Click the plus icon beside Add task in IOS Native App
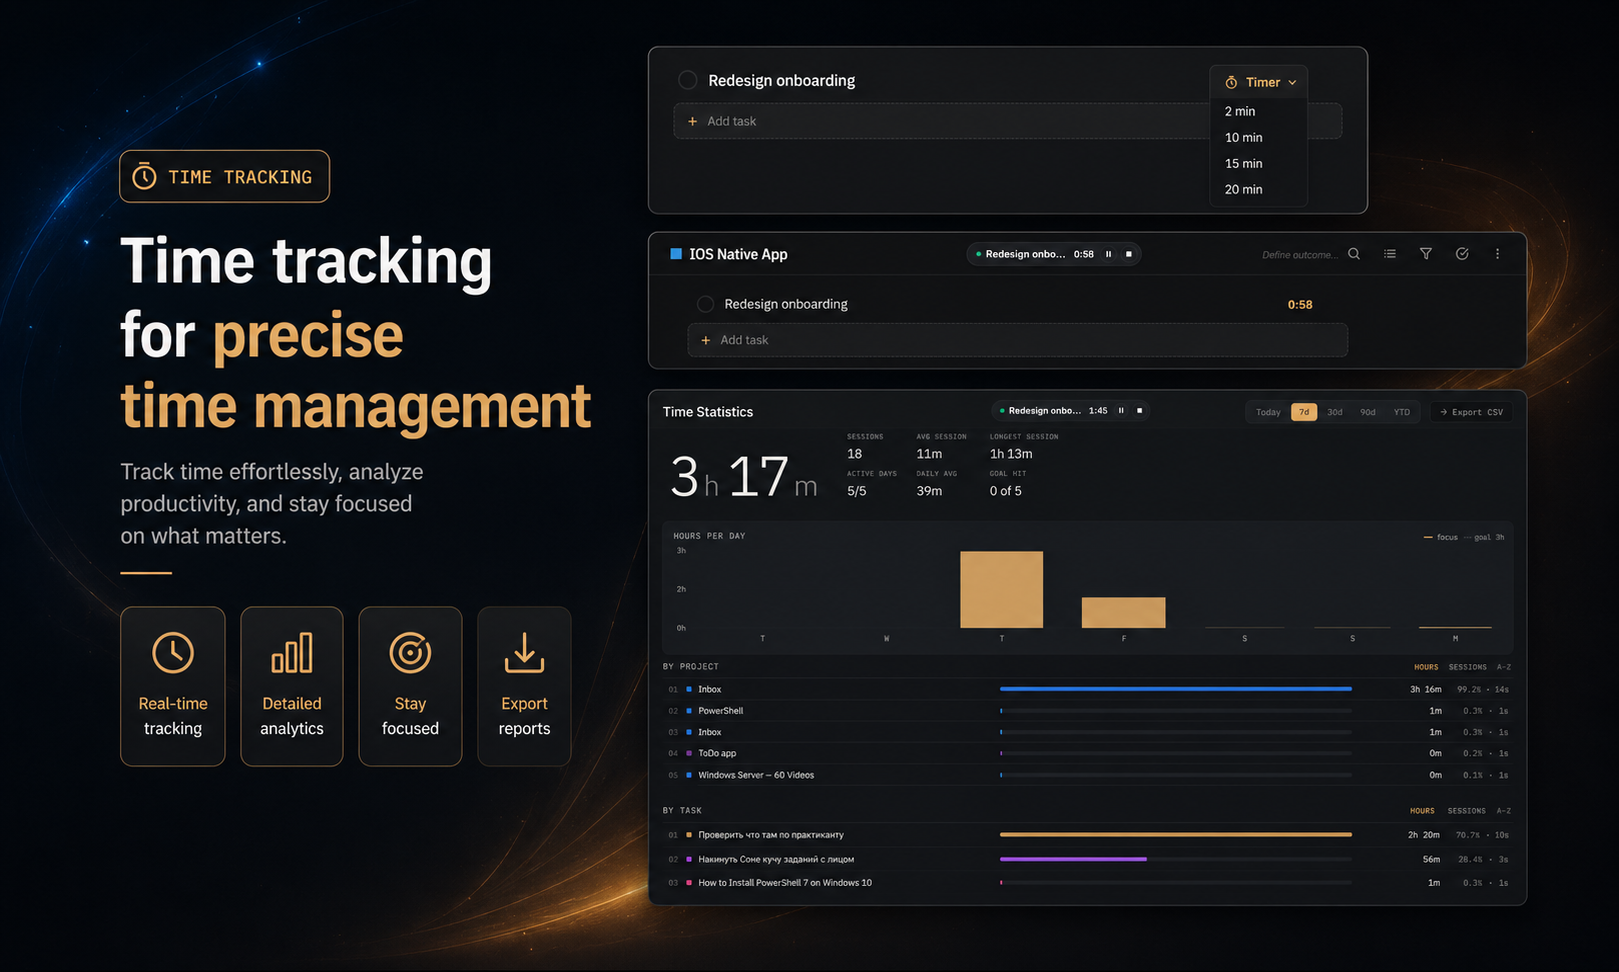Viewport: 1619px width, 972px height. (706, 340)
